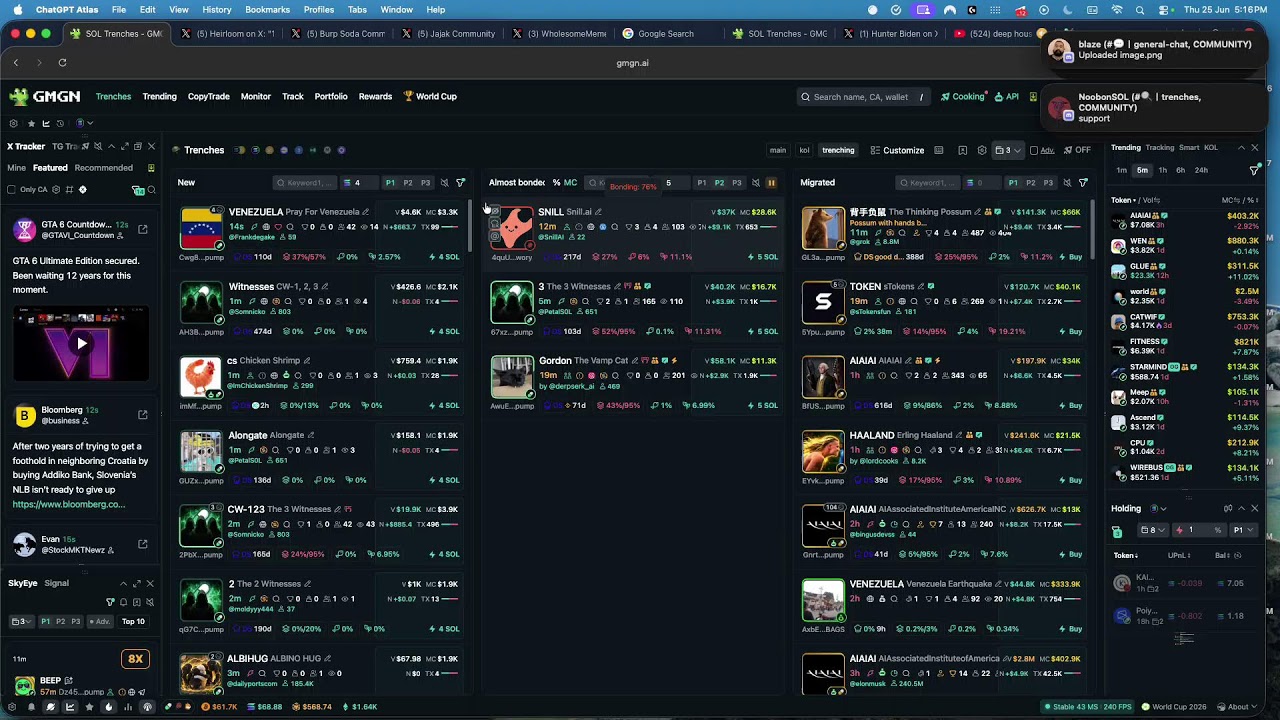The width and height of the screenshot is (1280, 720).
Task: Toggle the SkyEye Adv. option
Action: (x=100, y=622)
